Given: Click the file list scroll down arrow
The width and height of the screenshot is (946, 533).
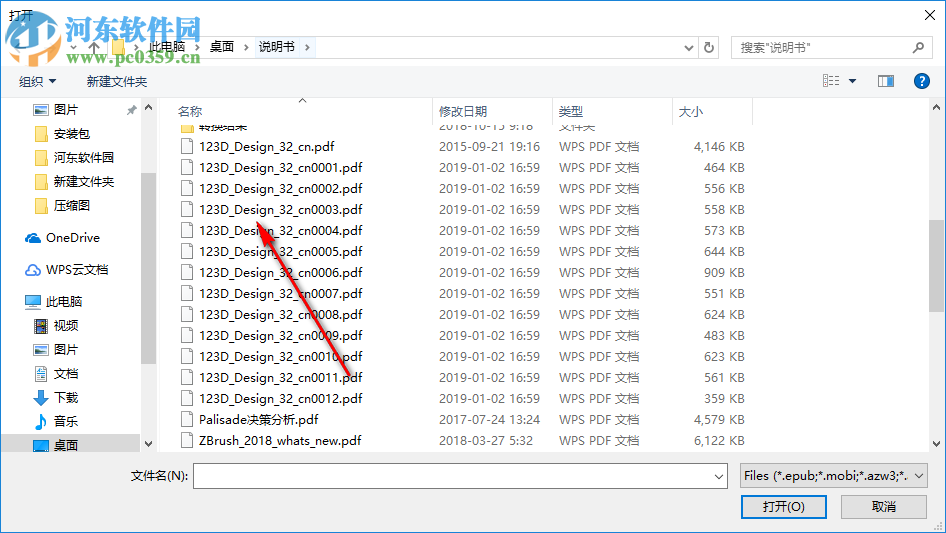Looking at the screenshot, I should click(x=936, y=444).
